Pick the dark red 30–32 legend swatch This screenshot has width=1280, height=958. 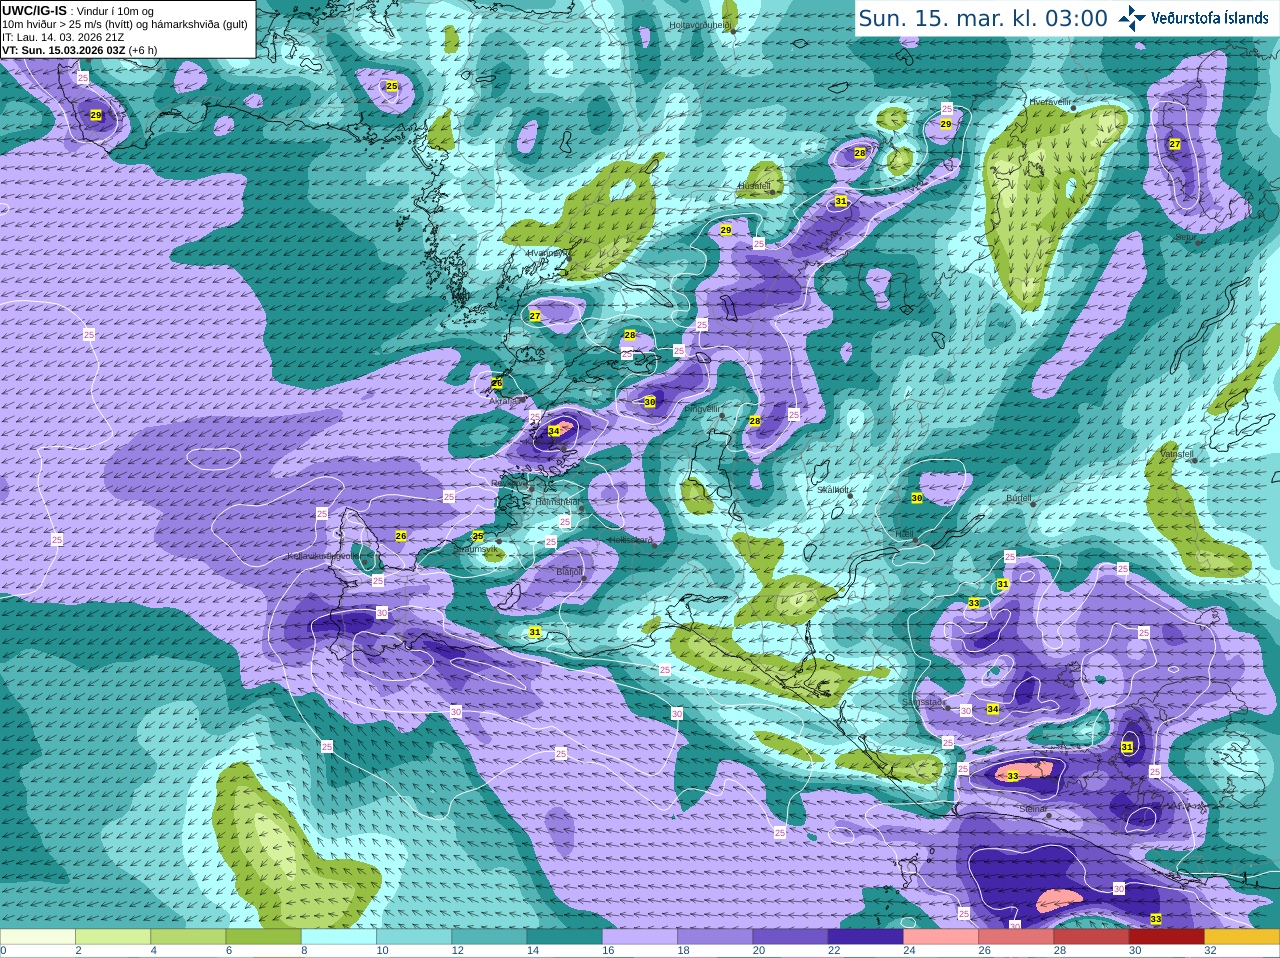(1167, 936)
